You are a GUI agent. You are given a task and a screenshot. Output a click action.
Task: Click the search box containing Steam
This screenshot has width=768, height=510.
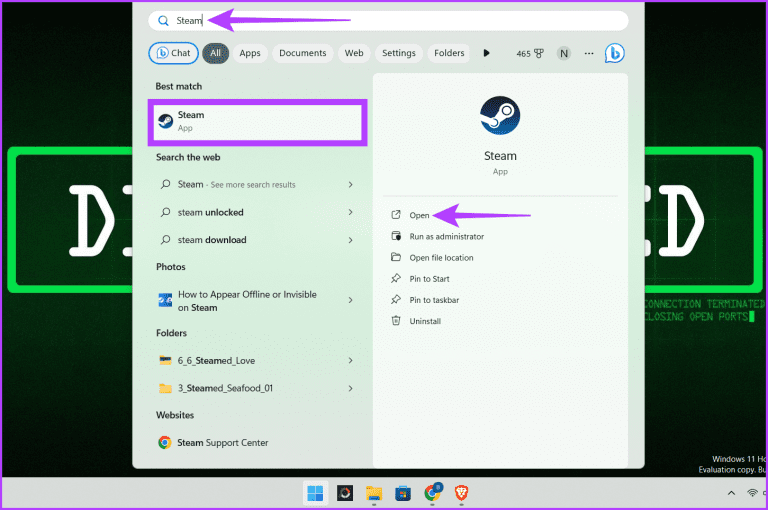[x=388, y=20]
